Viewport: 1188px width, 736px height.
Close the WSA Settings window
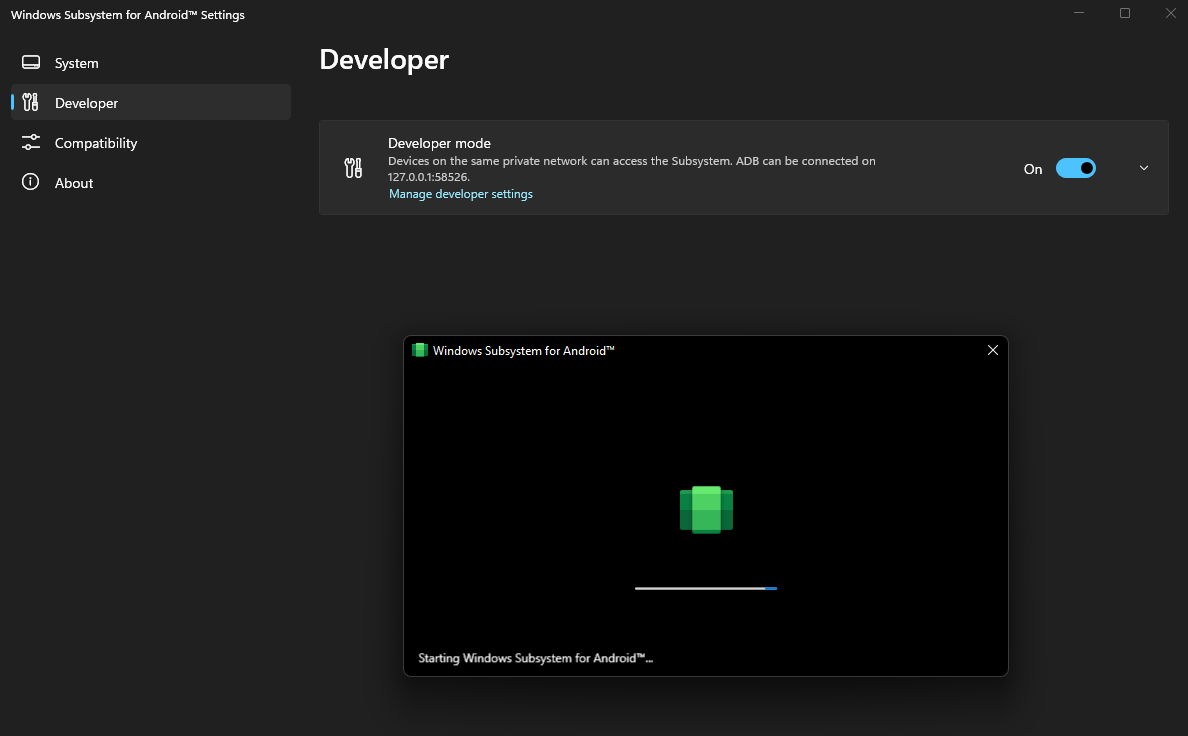(1170, 13)
